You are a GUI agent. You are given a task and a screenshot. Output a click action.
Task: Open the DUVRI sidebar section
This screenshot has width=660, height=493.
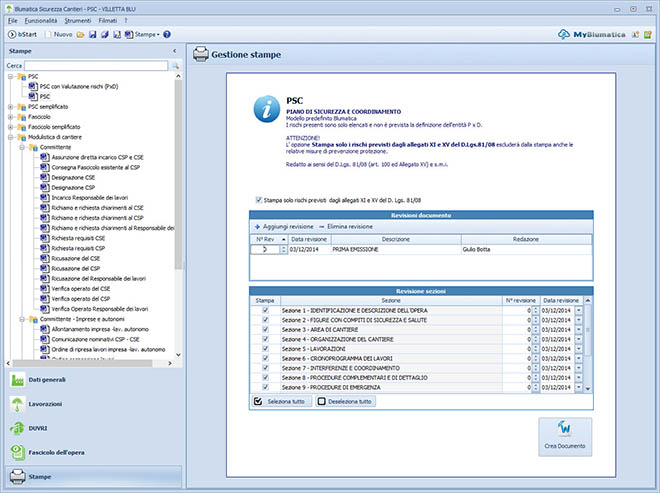coord(40,428)
